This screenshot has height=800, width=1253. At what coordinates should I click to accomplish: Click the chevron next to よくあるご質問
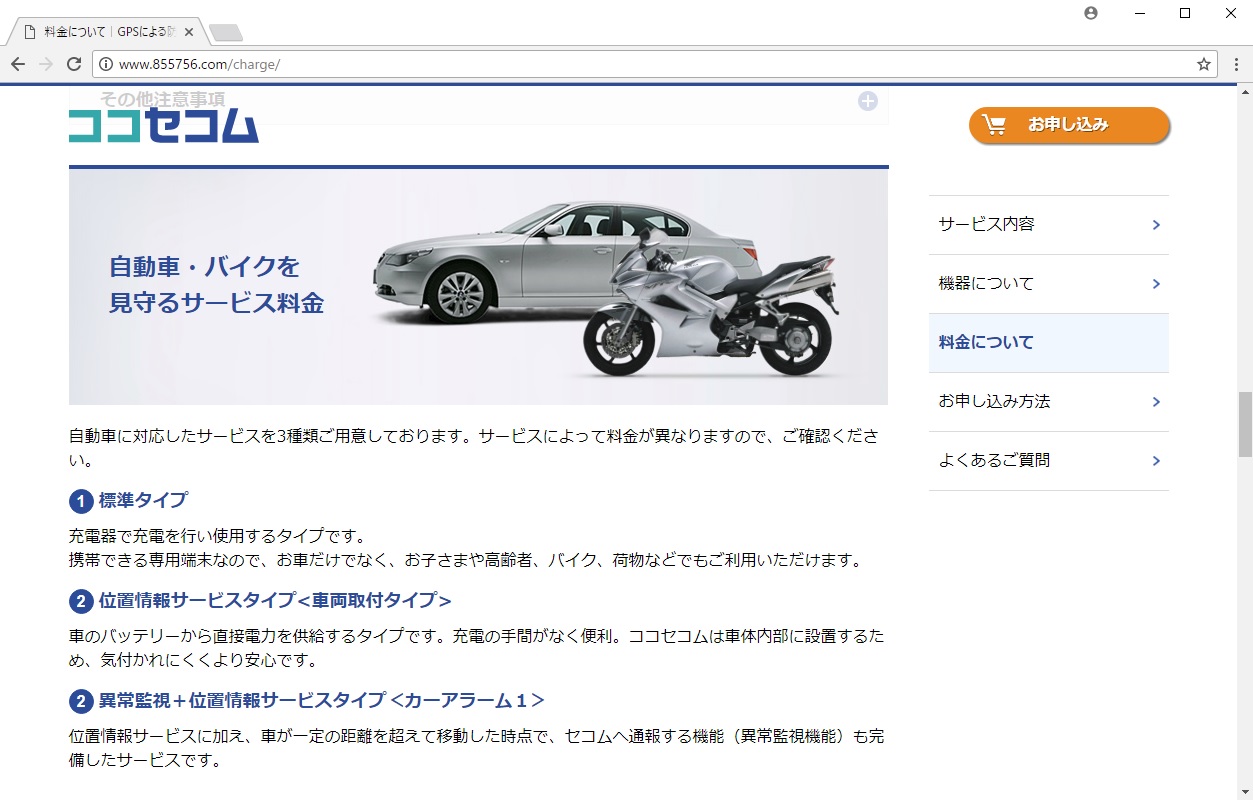click(1156, 461)
